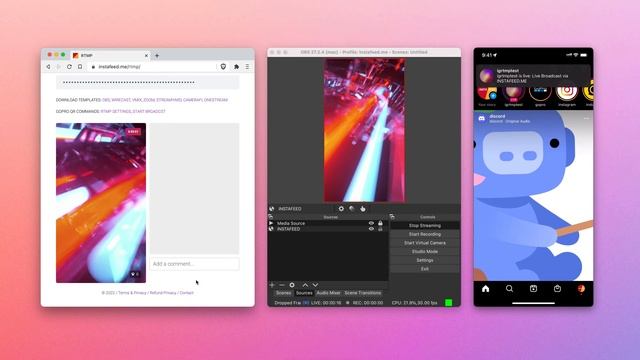Remove selected source with minus button
The height and width of the screenshot is (360, 640).
282,285
